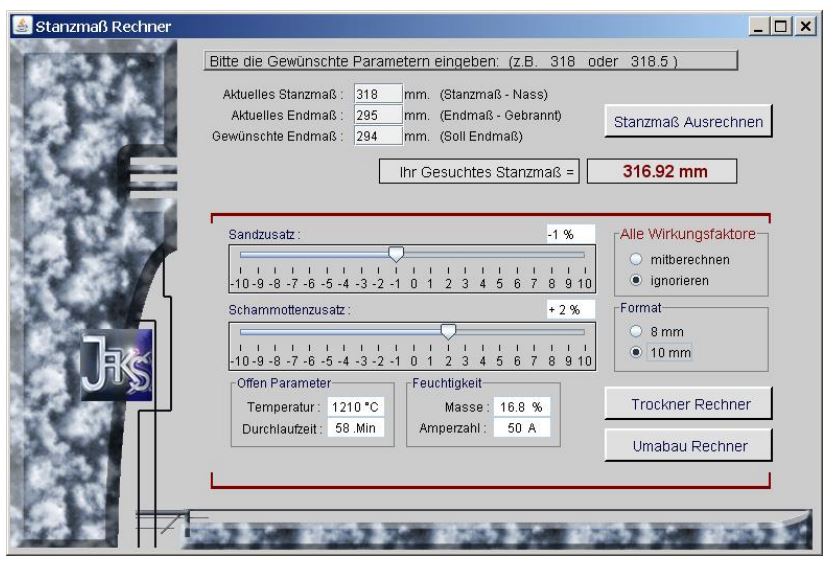The height and width of the screenshot is (569, 838).
Task: Open the Umbau Rechner
Action: coord(689,445)
